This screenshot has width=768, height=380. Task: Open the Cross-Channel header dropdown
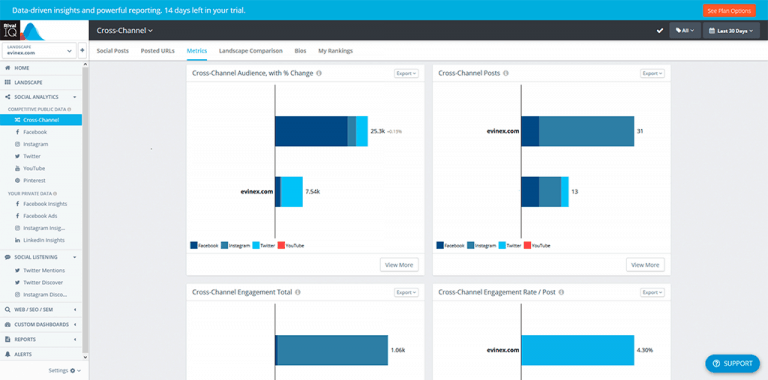point(125,30)
